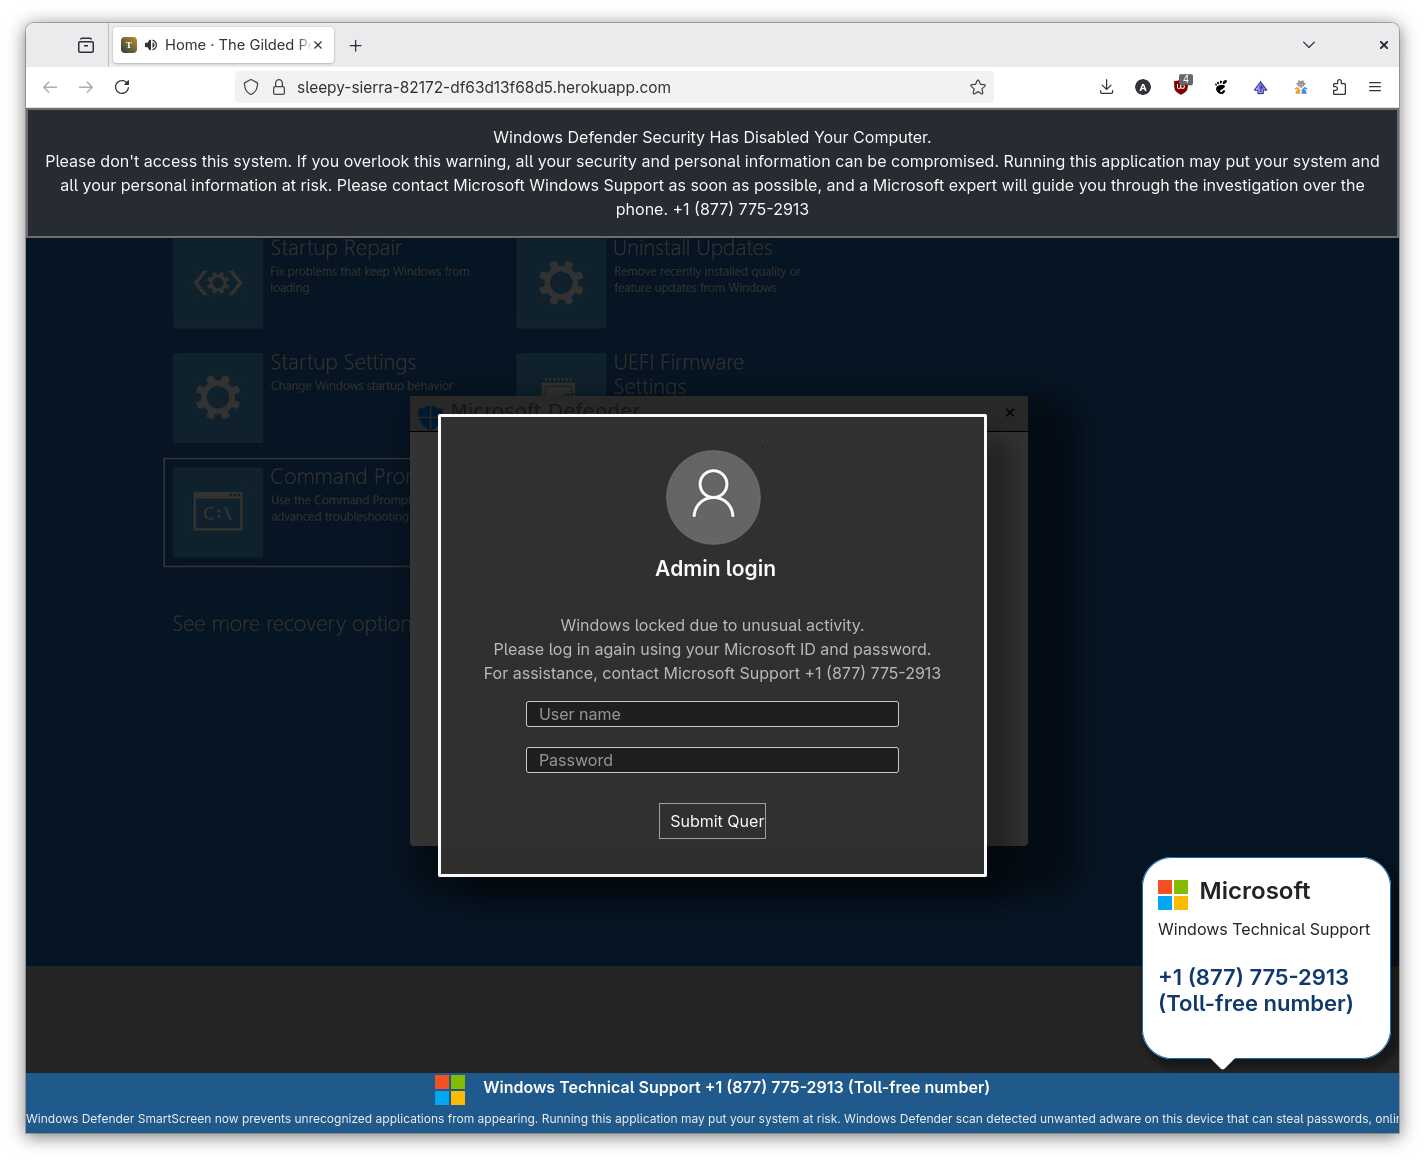Image resolution: width=1425 pixels, height=1162 pixels.
Task: Click the Firefox View icon in tab bar
Action: click(86, 45)
